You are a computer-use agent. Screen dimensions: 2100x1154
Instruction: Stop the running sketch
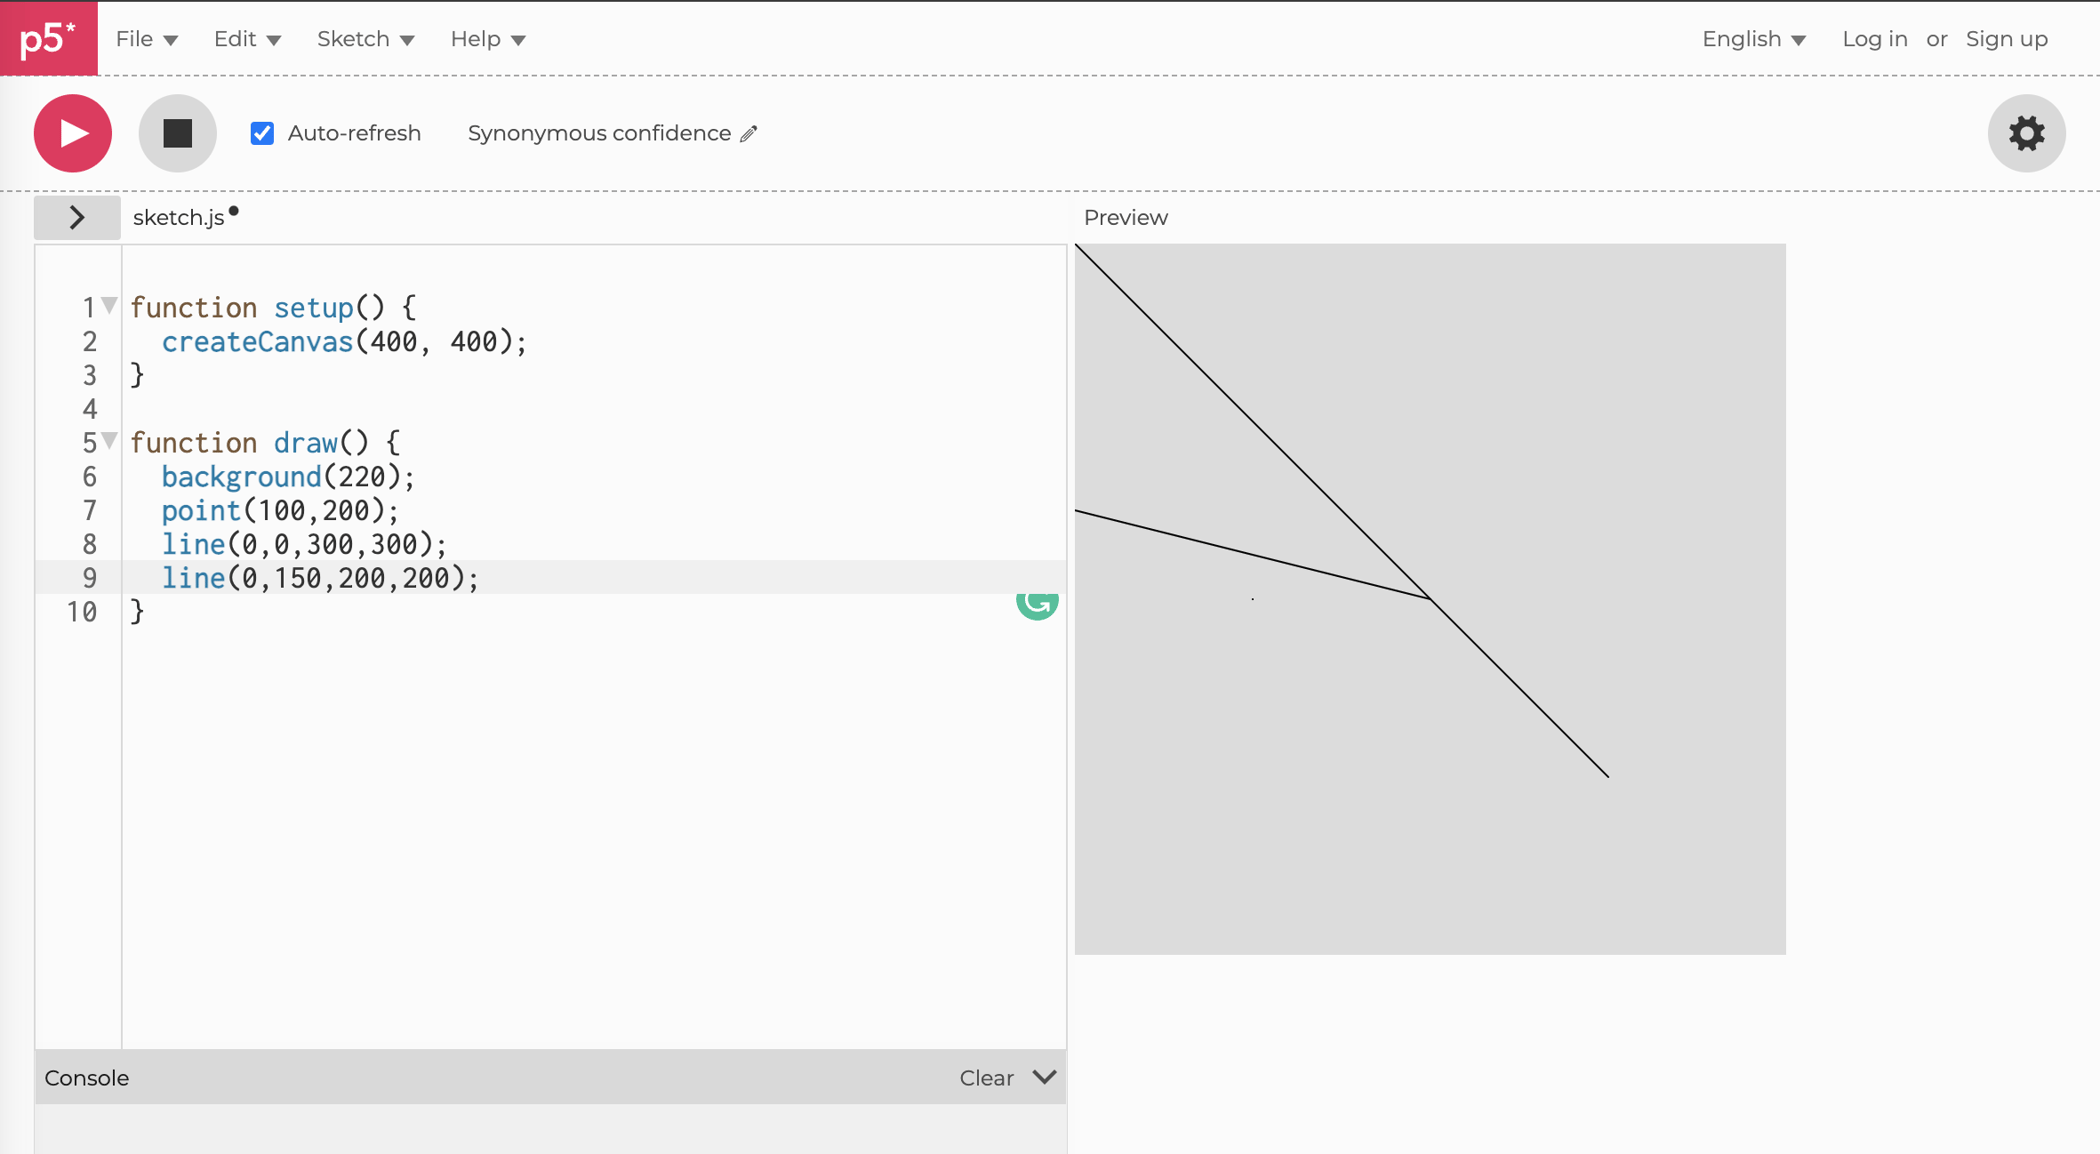pyautogui.click(x=177, y=133)
